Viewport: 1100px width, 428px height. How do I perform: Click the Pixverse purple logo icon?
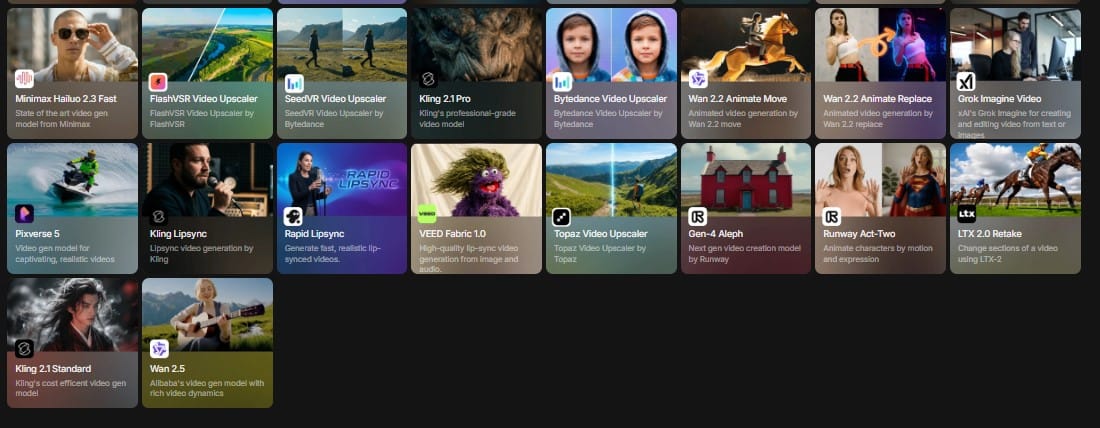point(24,214)
